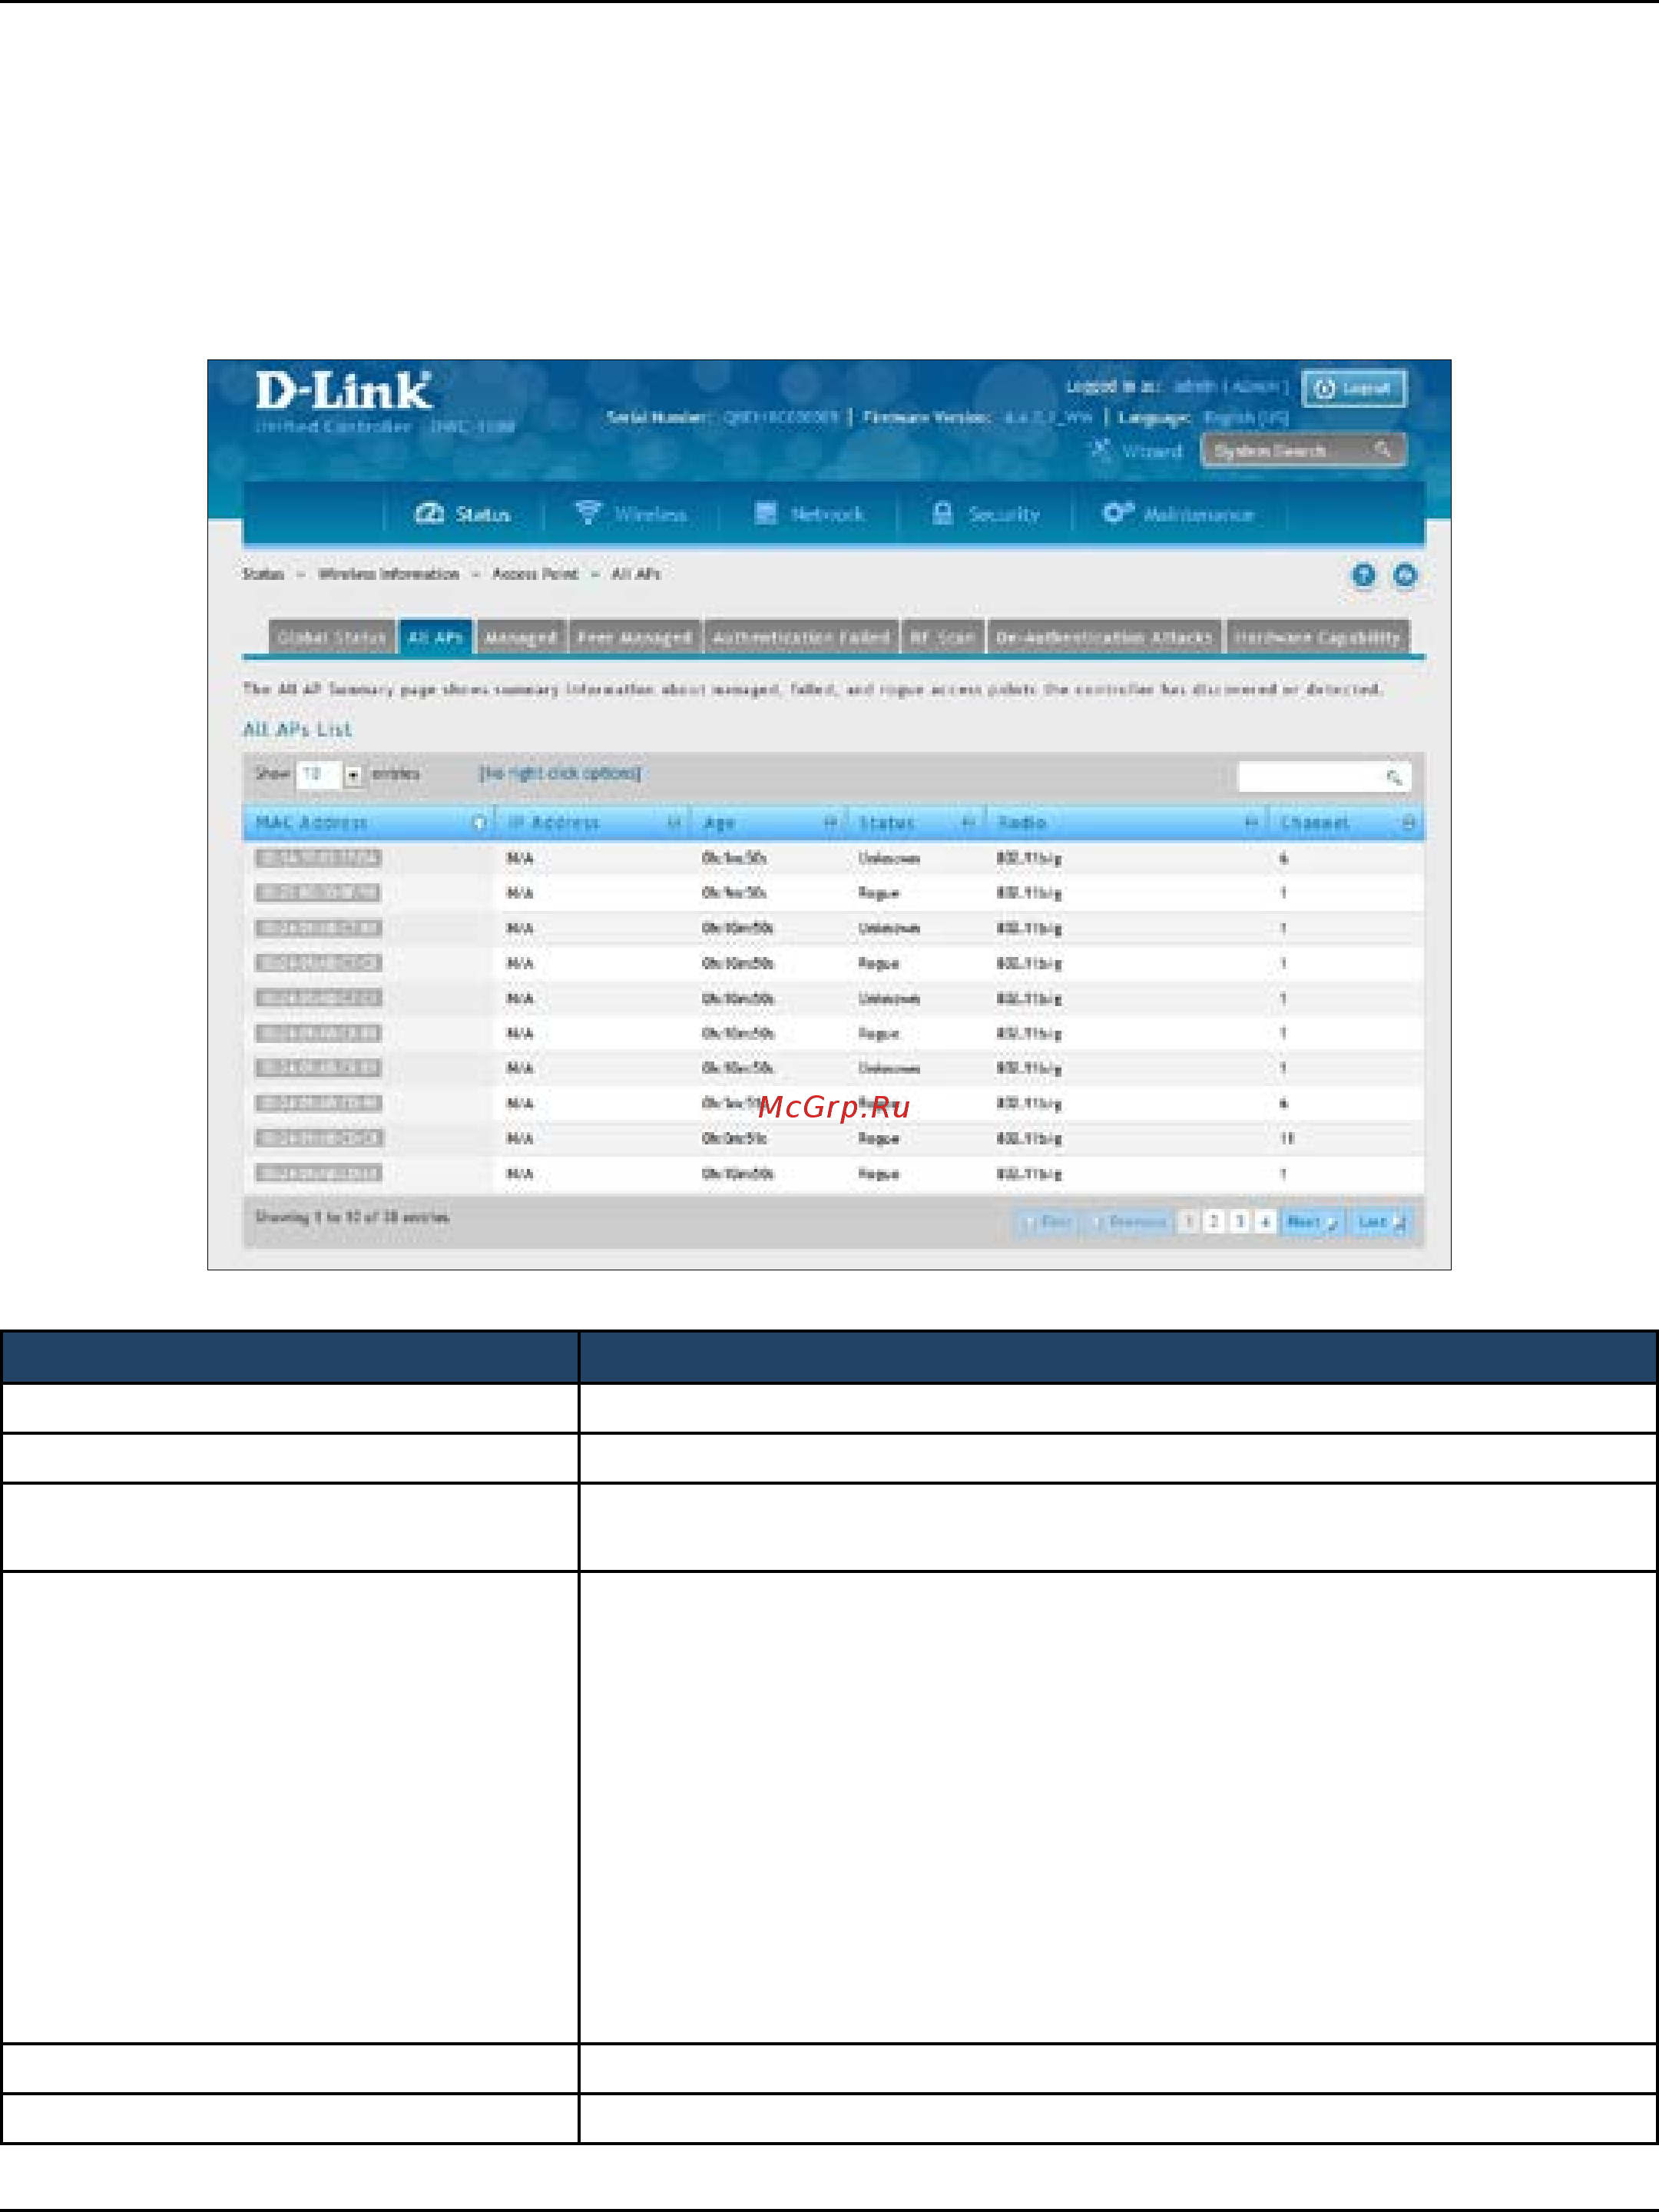Click the Network menu icon
This screenshot has height=2212, width=1659.
click(766, 513)
